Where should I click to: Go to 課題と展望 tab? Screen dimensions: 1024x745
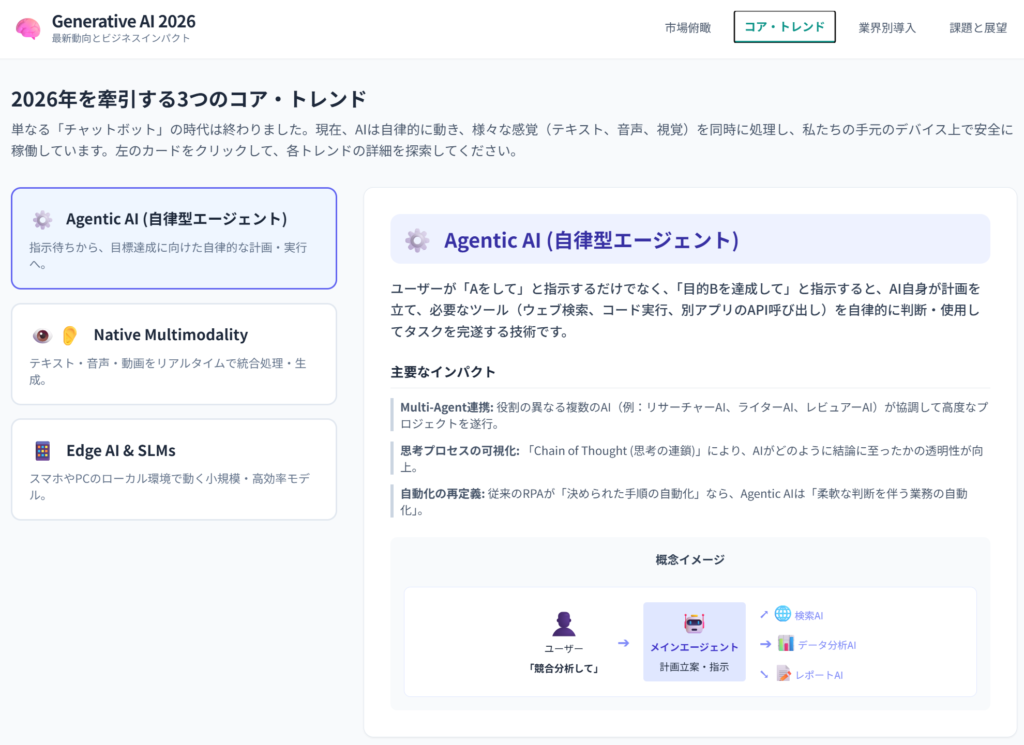tap(978, 28)
